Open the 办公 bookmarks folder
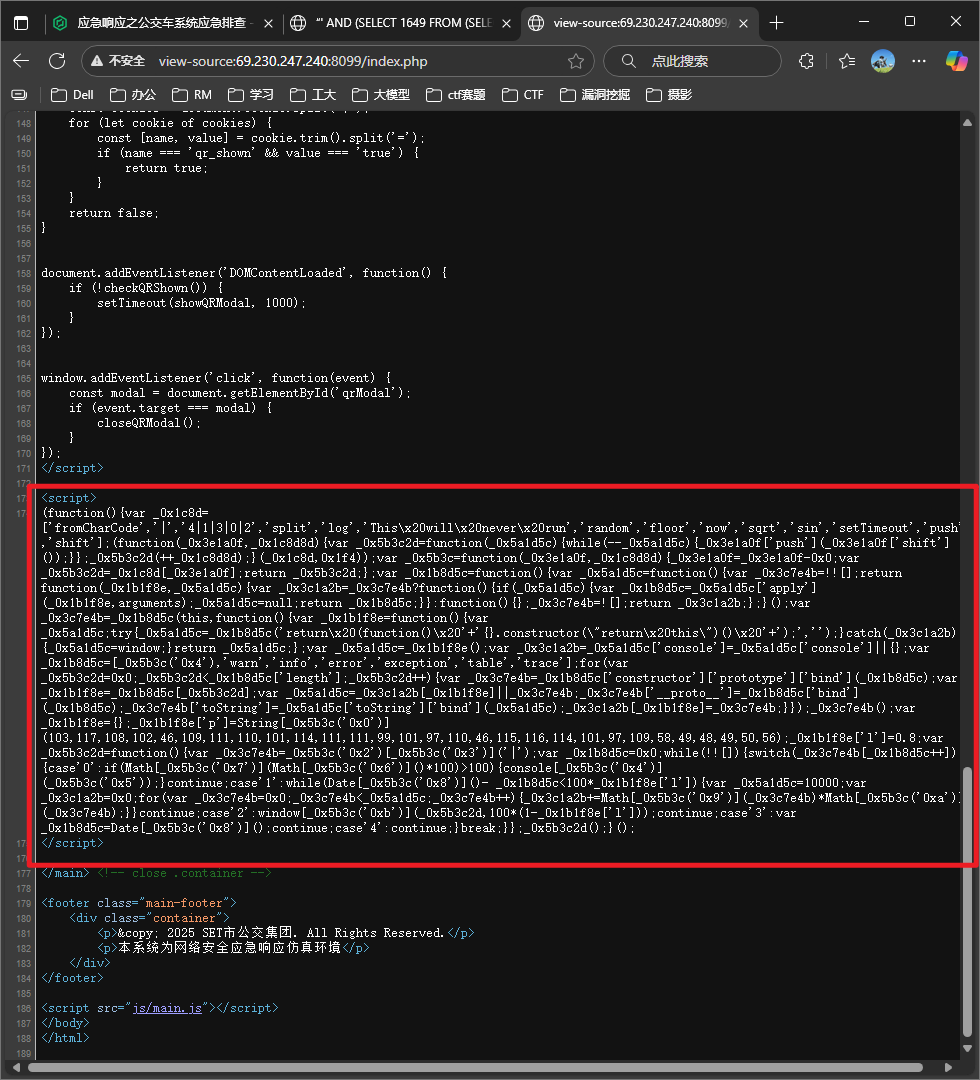980x1080 pixels. (134, 94)
